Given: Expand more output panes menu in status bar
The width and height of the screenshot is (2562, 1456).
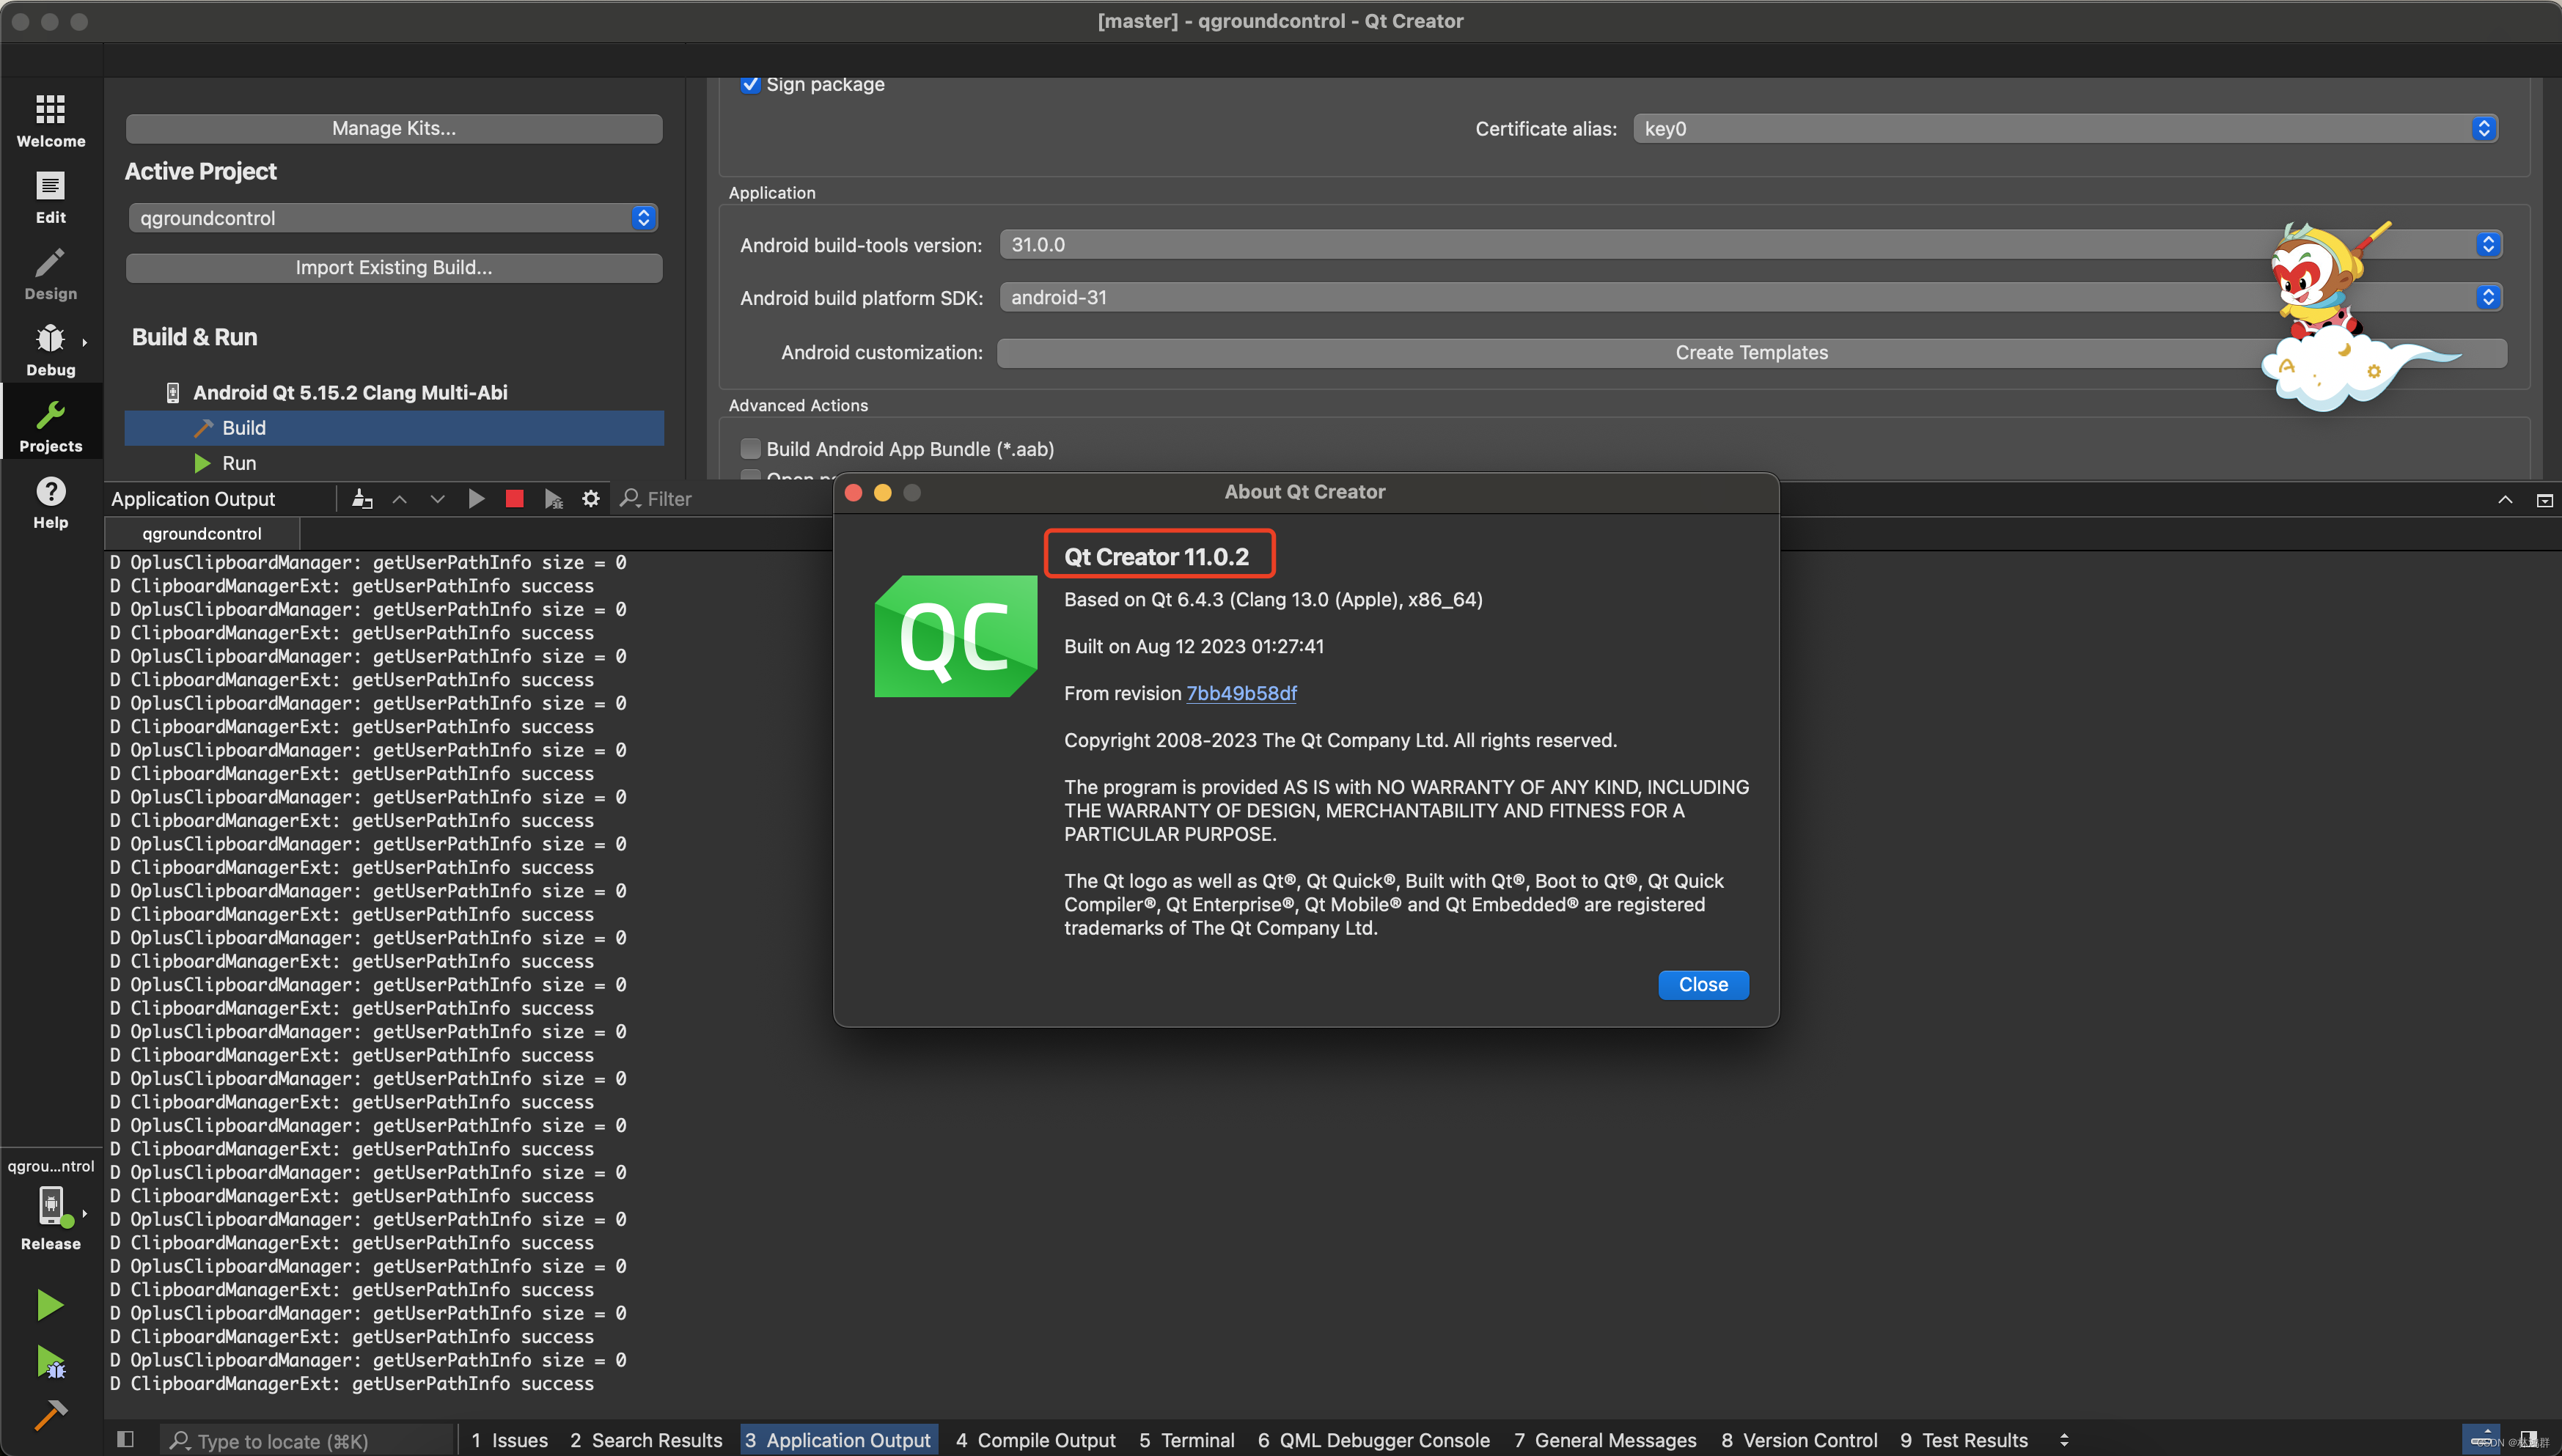Looking at the screenshot, I should pyautogui.click(x=2064, y=1440).
